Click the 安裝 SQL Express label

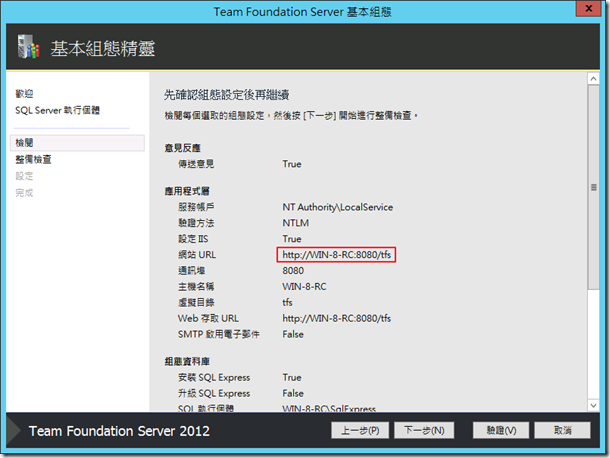tap(214, 377)
